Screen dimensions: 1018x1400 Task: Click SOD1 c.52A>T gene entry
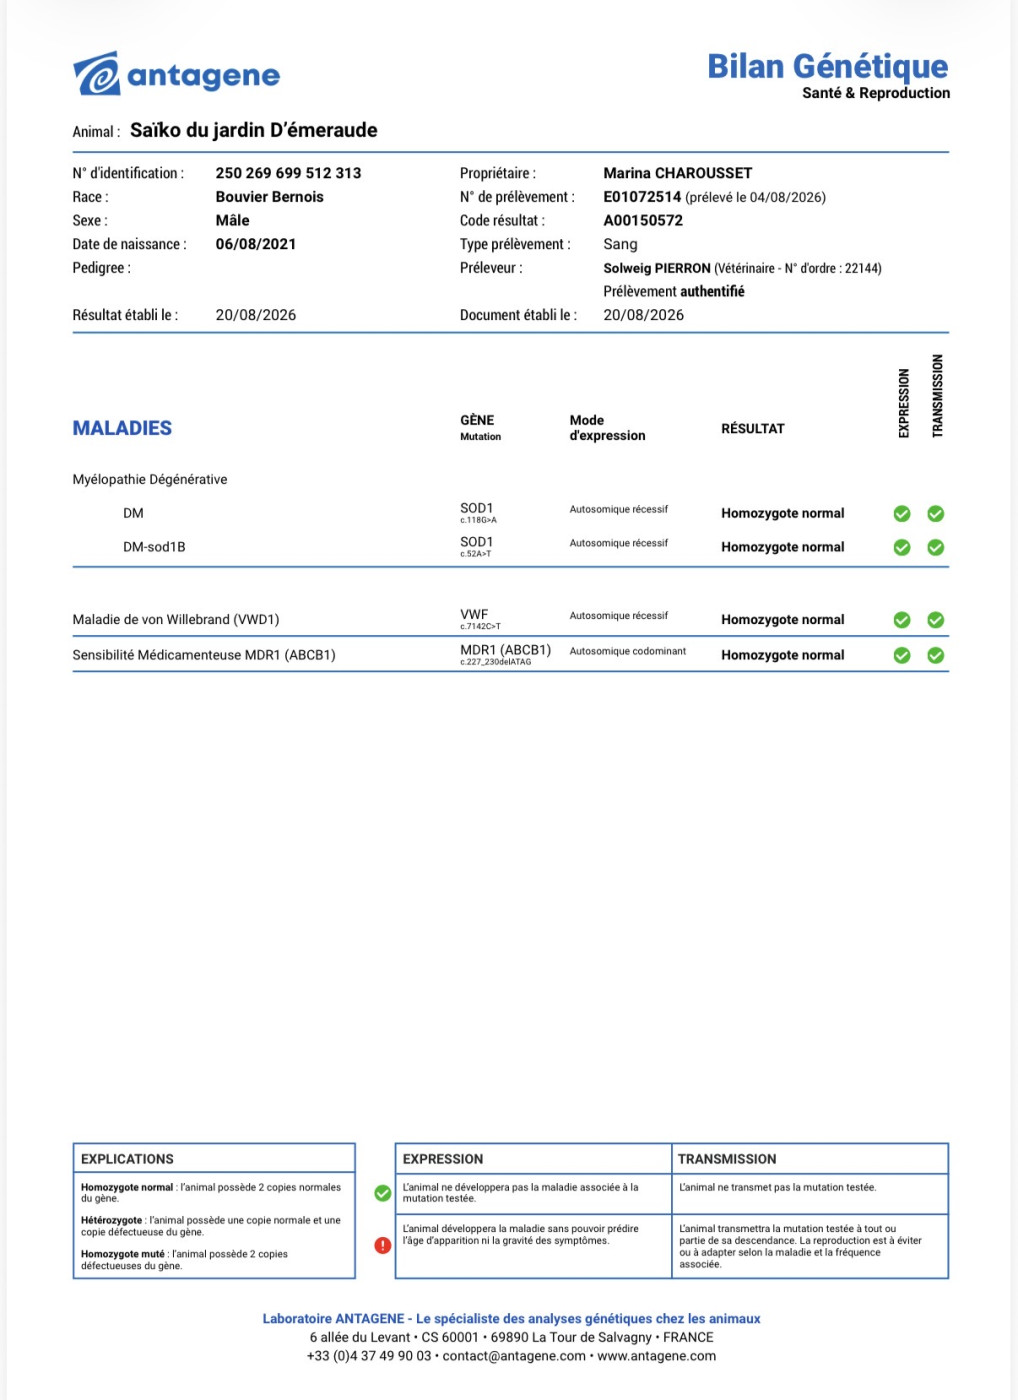click(477, 547)
